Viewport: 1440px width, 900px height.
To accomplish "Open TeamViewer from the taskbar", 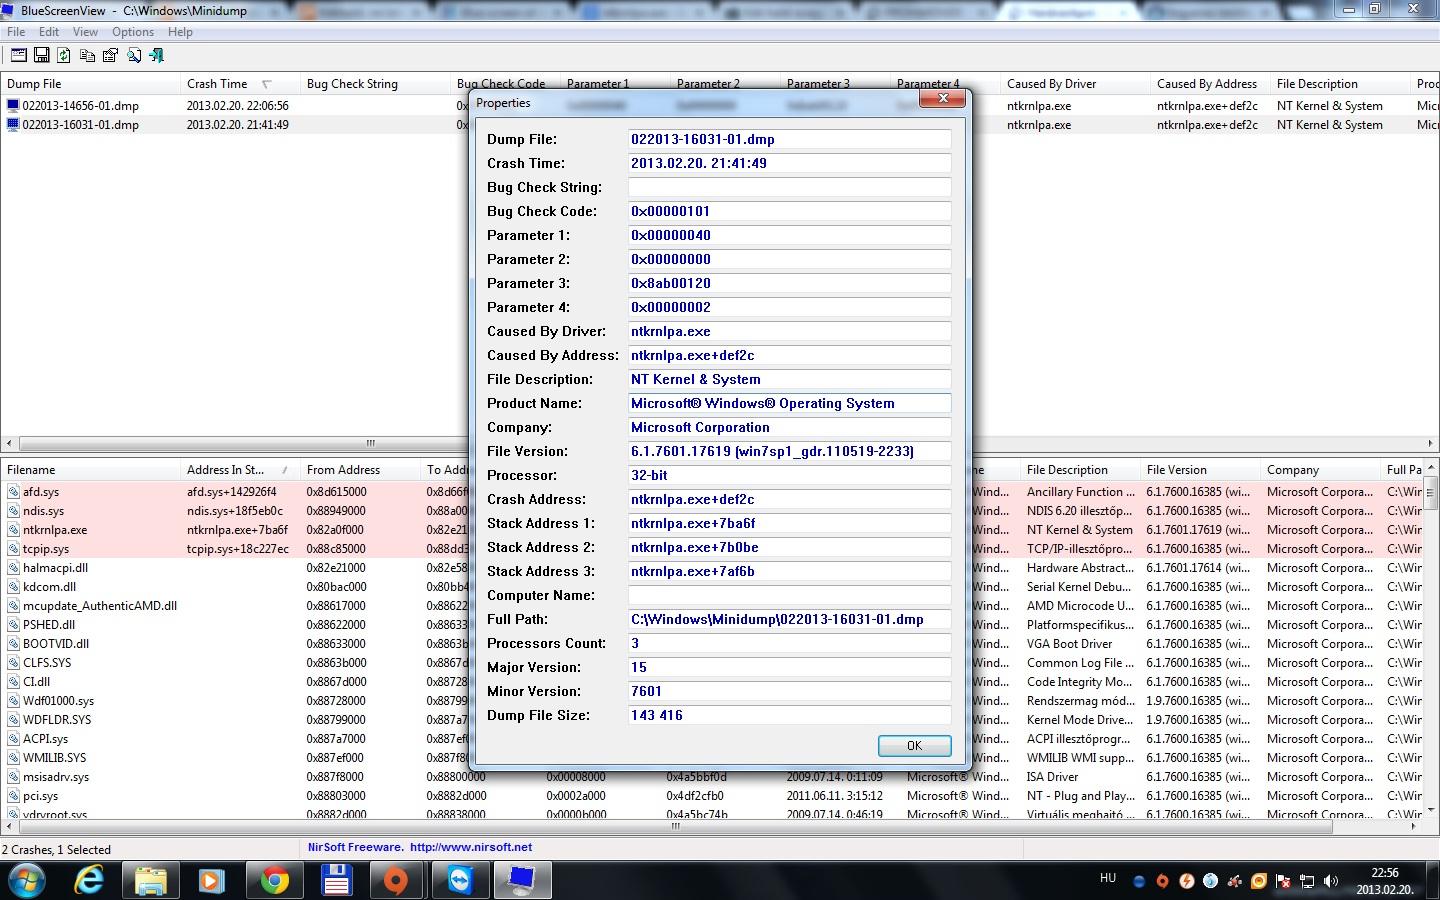I will tap(459, 880).
